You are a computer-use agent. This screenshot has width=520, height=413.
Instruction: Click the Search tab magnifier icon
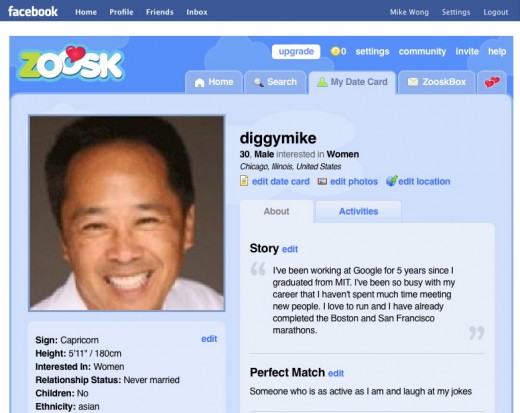(x=258, y=82)
